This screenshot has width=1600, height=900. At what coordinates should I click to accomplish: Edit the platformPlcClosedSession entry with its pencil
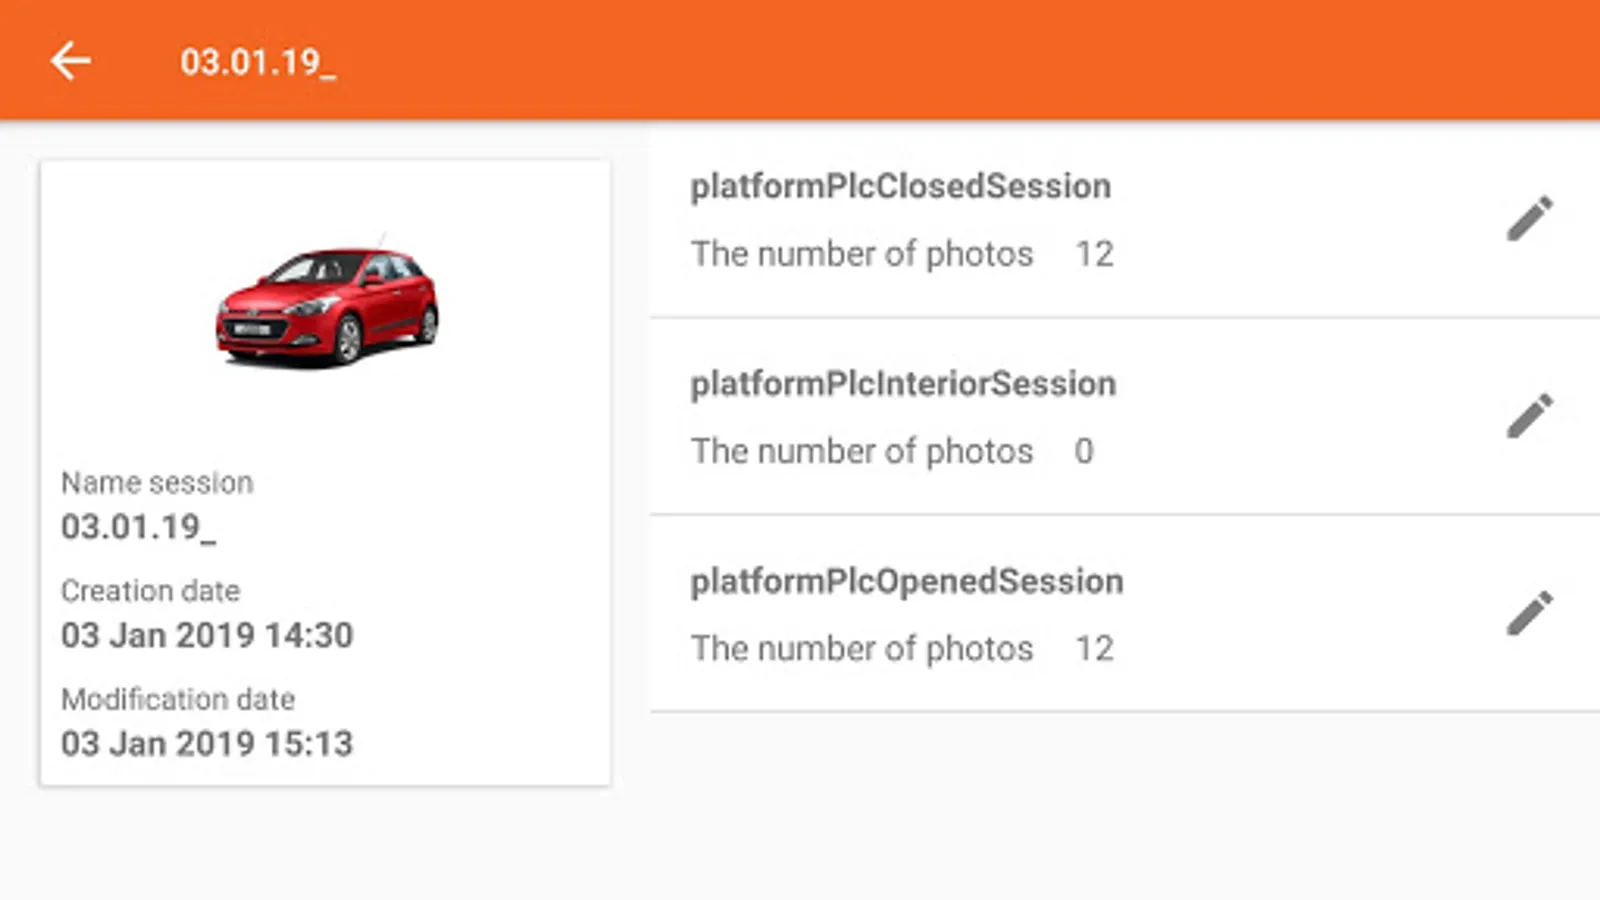click(1530, 218)
